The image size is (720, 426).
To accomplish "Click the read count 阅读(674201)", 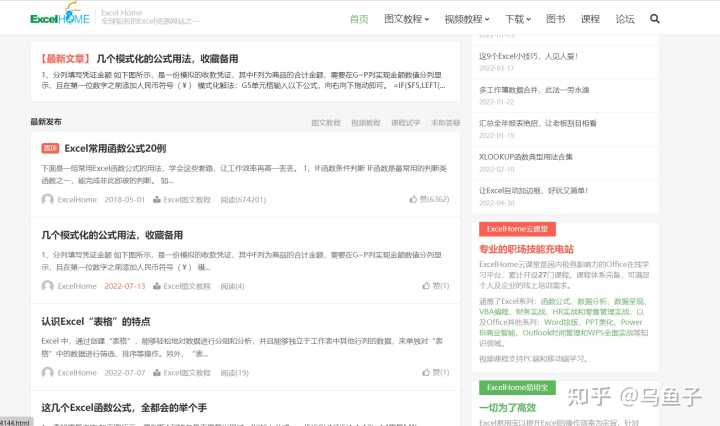I will (243, 200).
